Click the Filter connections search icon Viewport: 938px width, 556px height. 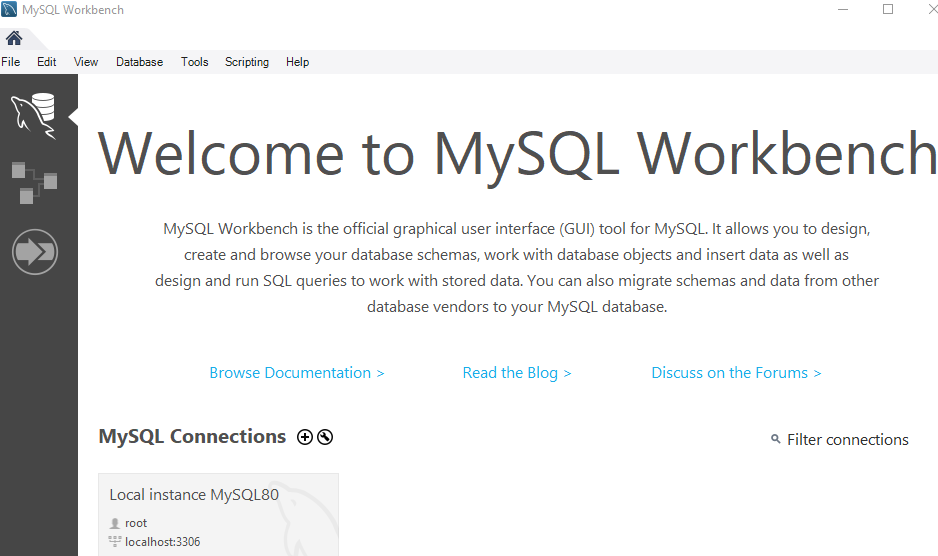click(x=776, y=440)
